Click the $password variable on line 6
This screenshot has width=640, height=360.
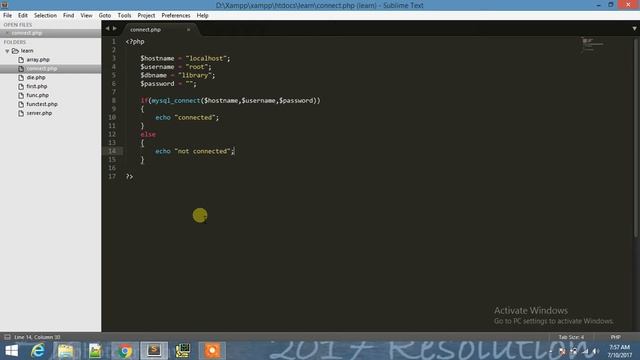tap(157, 84)
